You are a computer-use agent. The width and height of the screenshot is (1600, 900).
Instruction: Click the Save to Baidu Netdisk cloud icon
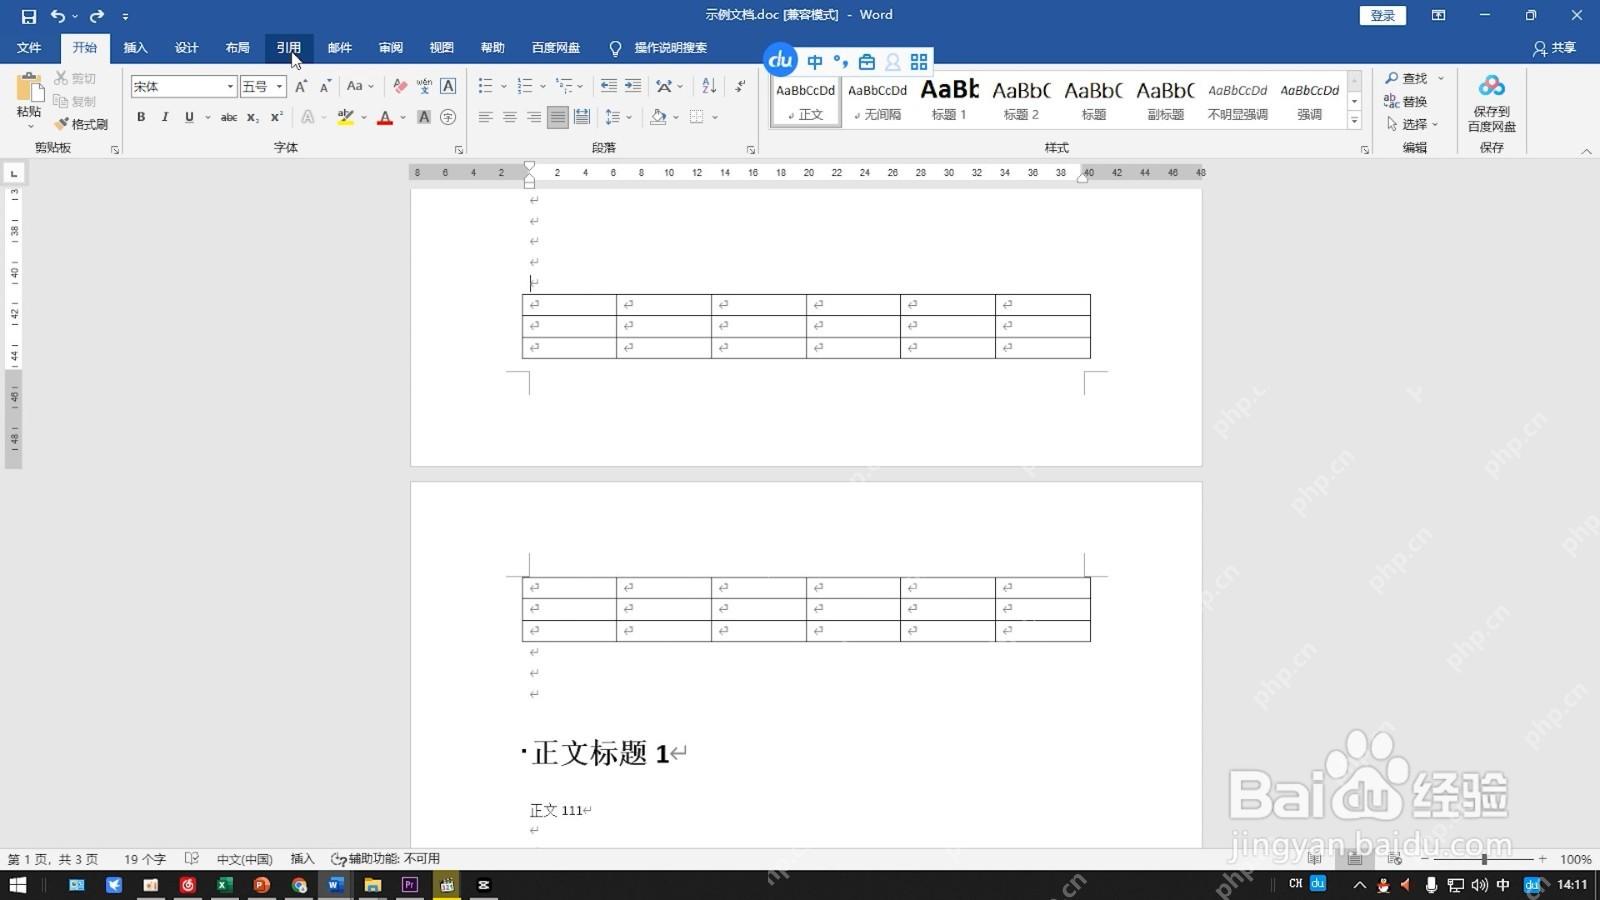click(x=1492, y=86)
